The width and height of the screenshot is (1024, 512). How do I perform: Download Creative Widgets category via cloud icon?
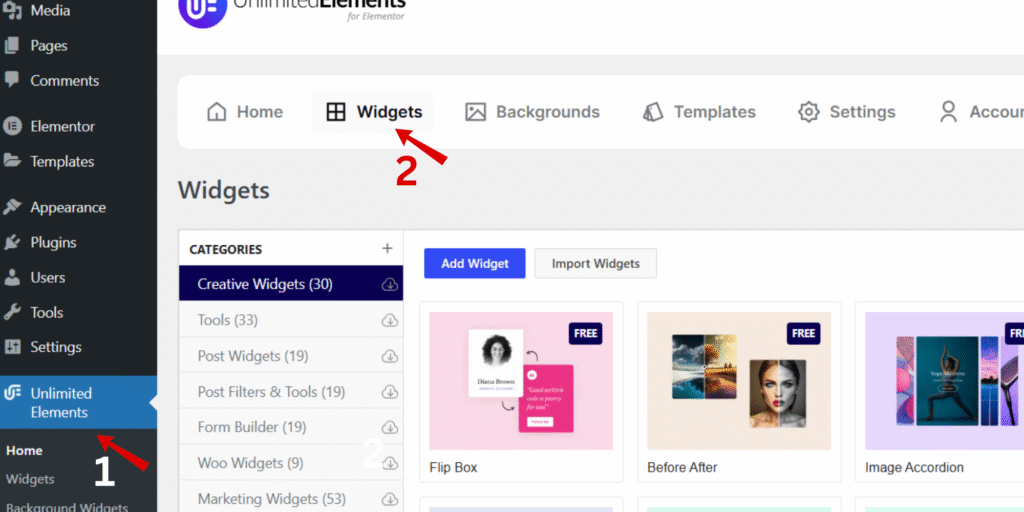[x=390, y=284]
